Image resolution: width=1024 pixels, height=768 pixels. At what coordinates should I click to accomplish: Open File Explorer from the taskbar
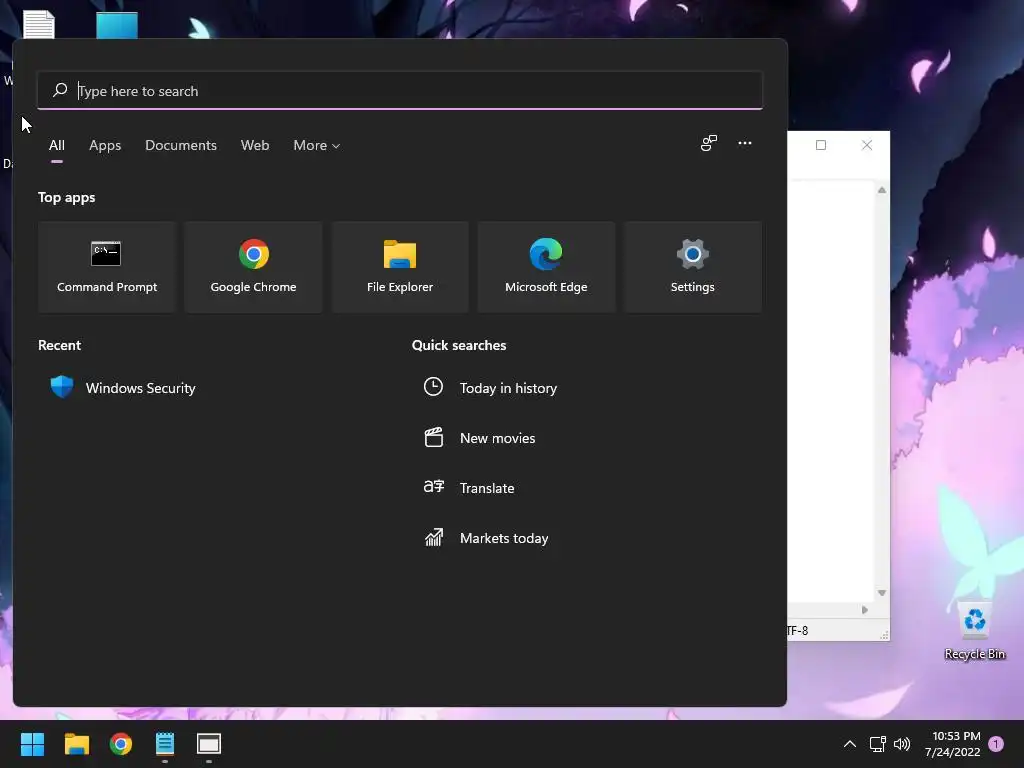[76, 744]
